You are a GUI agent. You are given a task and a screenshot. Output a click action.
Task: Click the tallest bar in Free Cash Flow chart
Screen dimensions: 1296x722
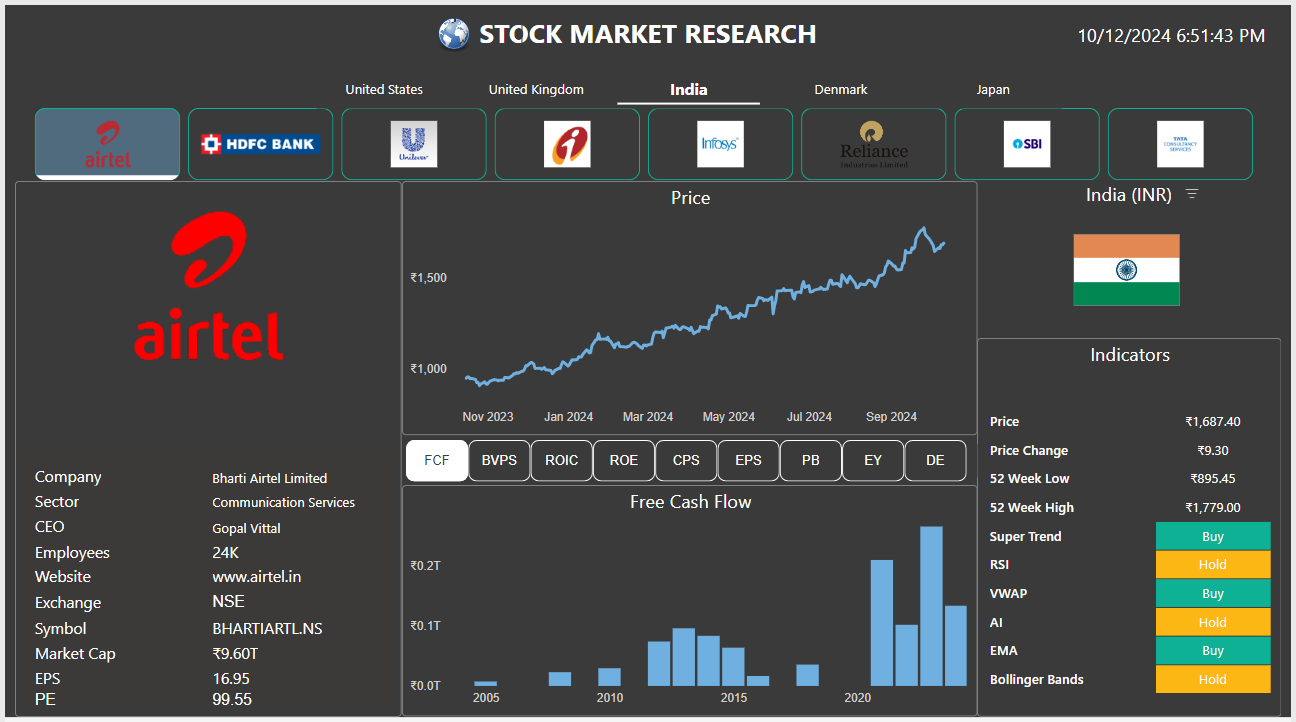pyautogui.click(x=931, y=606)
